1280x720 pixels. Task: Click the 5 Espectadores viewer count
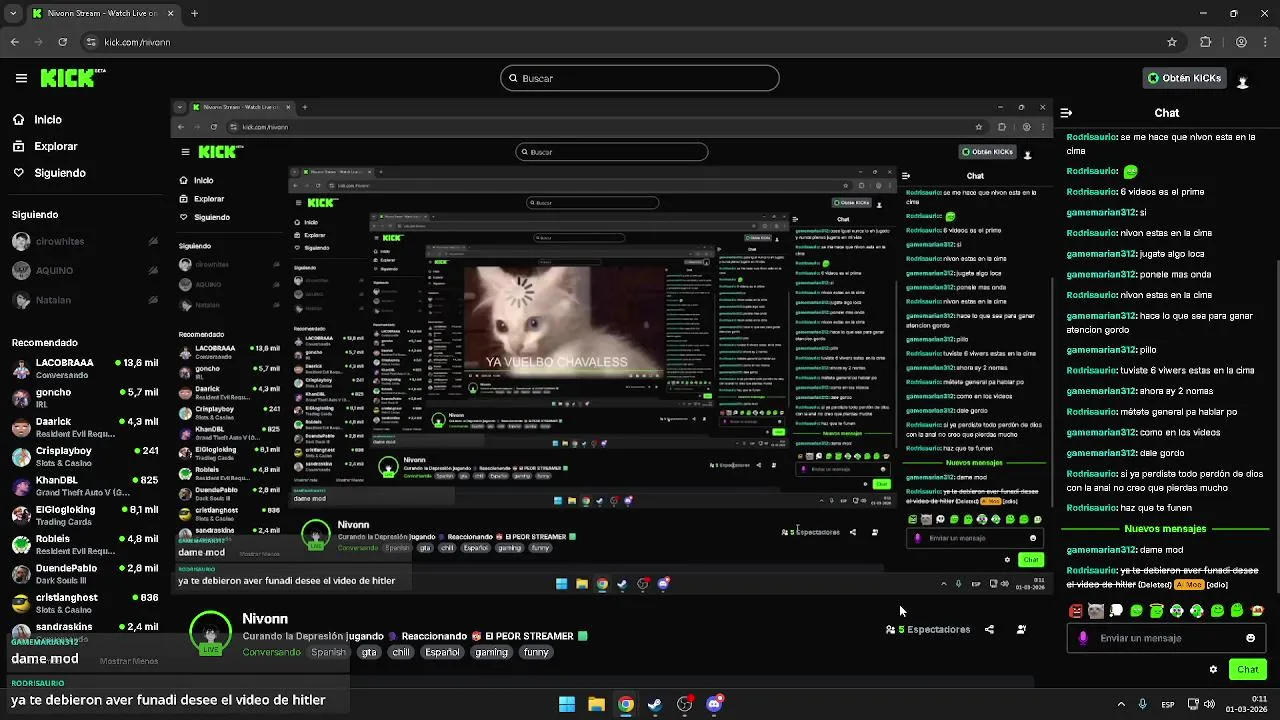pos(928,630)
